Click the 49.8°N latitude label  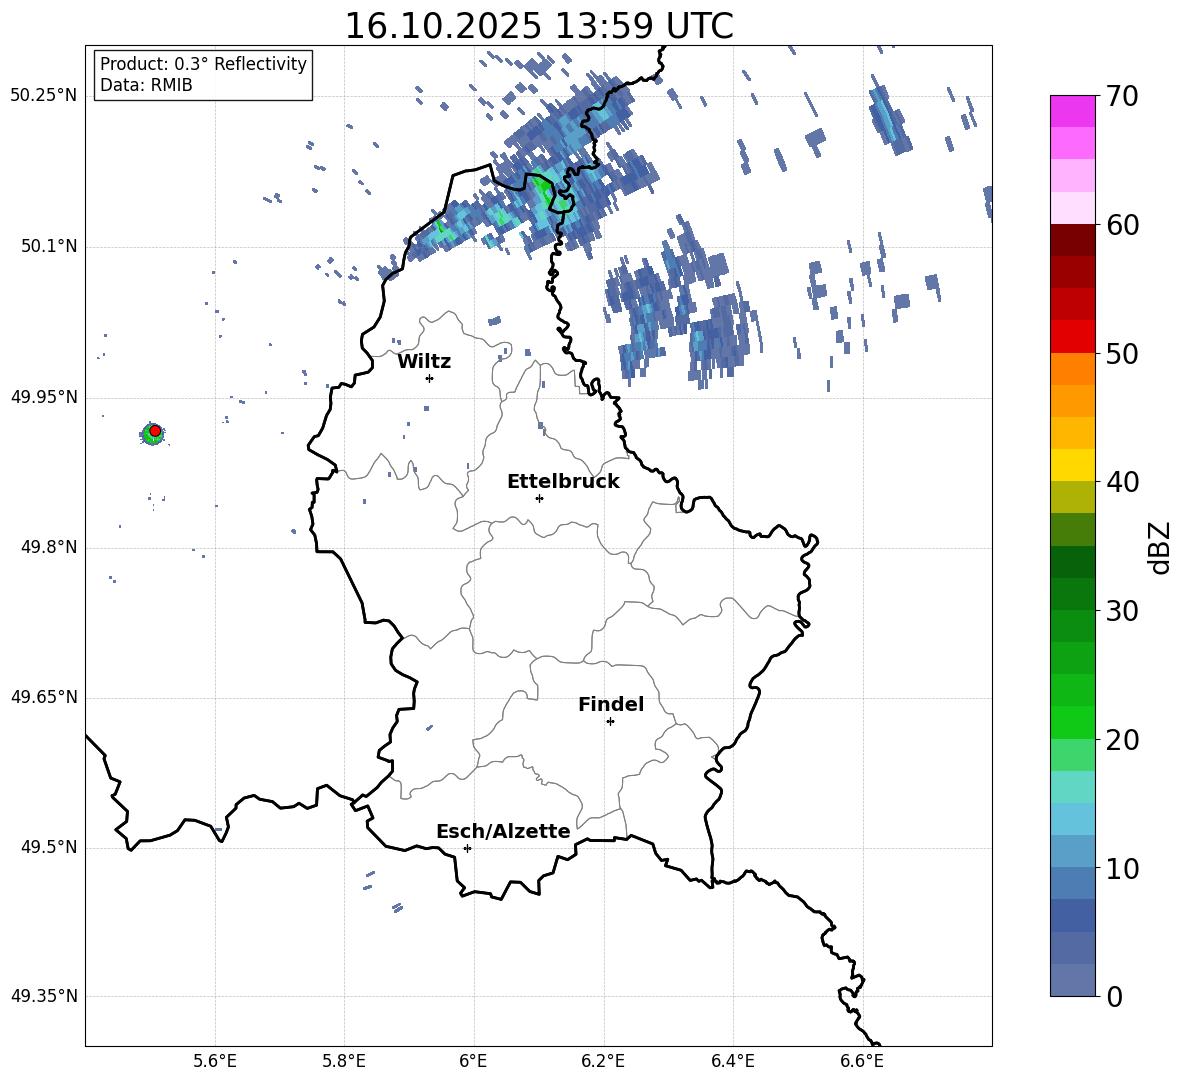(x=49, y=547)
